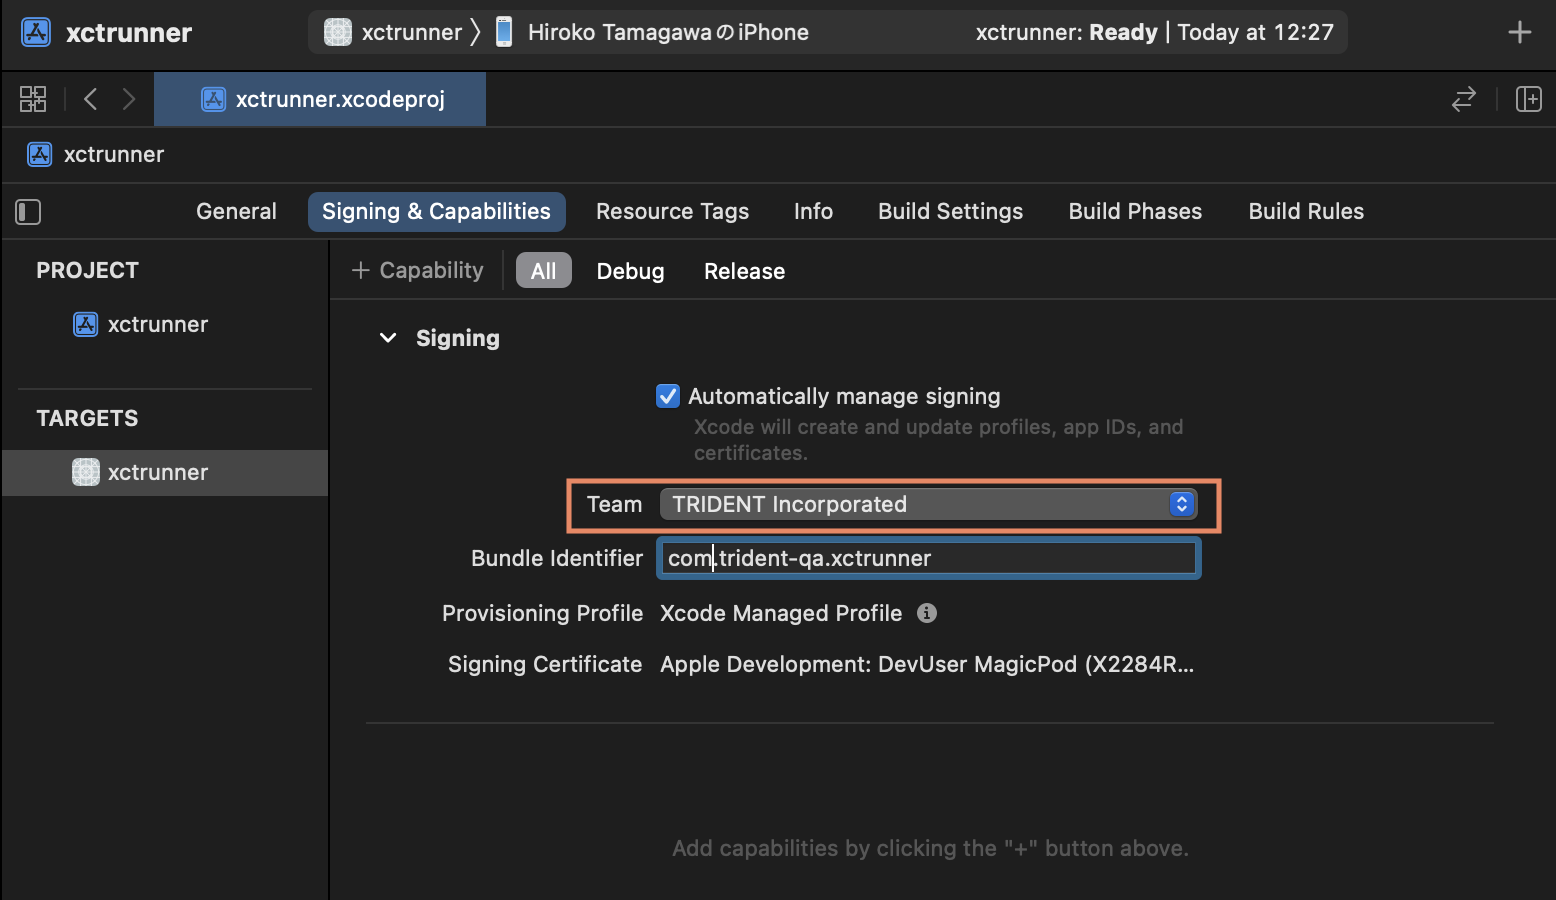
Task: Switch to the General tab
Action: (x=236, y=211)
